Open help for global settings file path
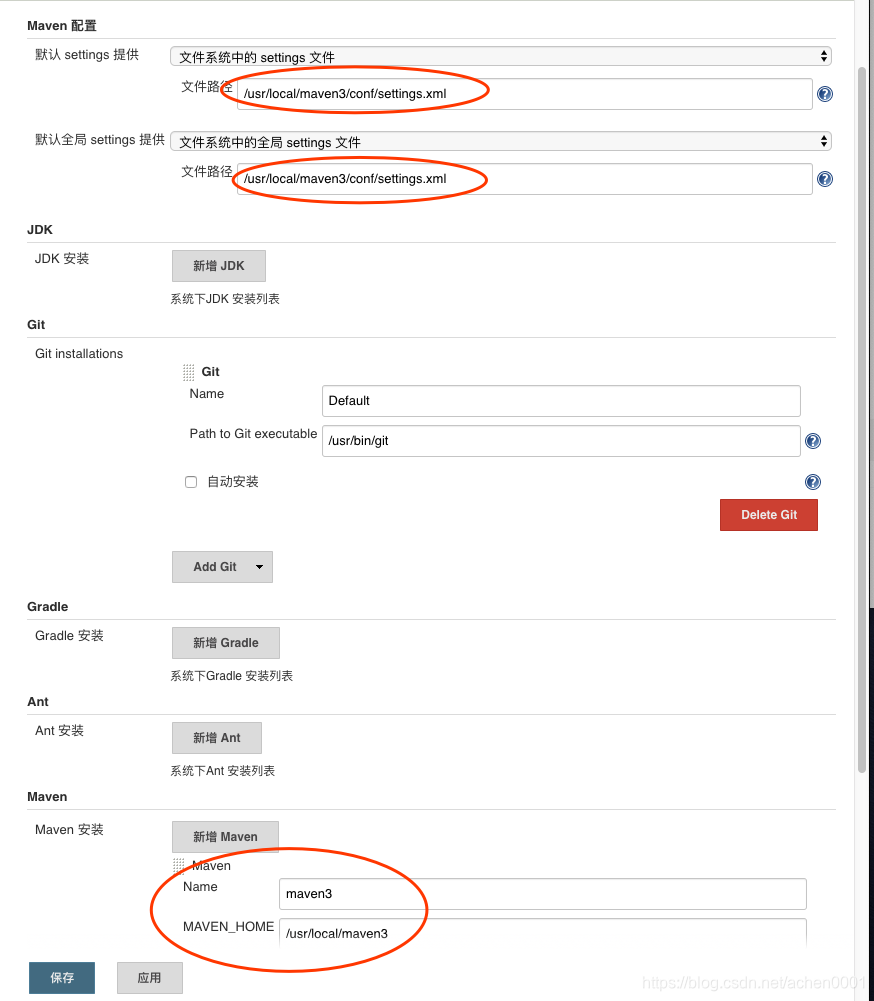Screen dimensions: 874x1001 [x=825, y=179]
